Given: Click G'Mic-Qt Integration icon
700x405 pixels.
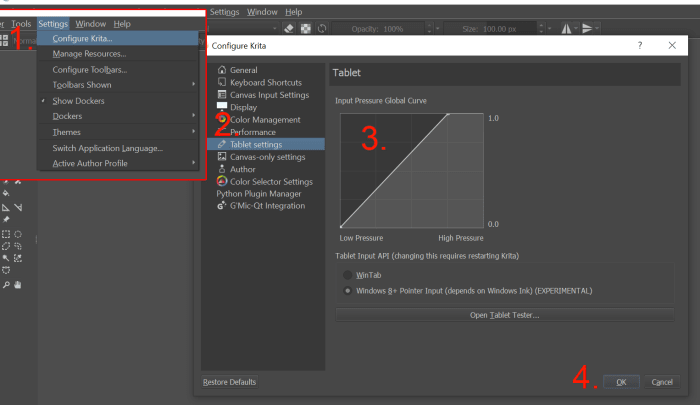Looking at the screenshot, I should 222,205.
